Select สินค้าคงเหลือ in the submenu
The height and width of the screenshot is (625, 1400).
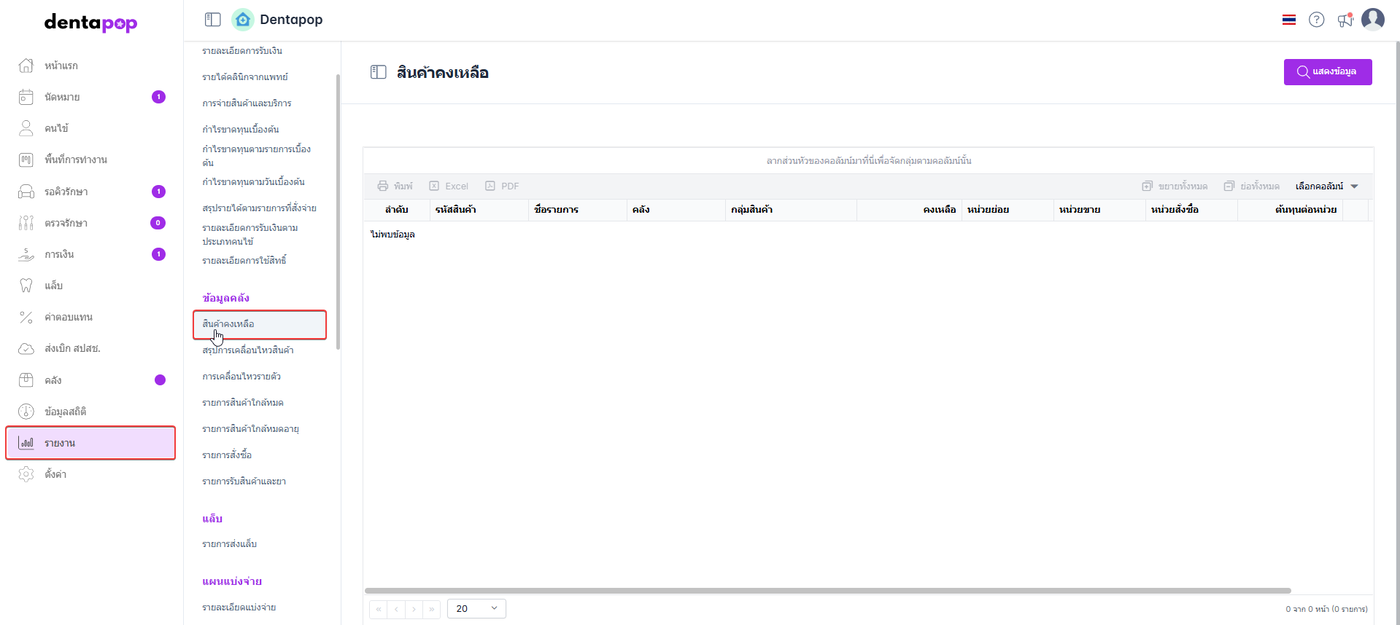260,325
